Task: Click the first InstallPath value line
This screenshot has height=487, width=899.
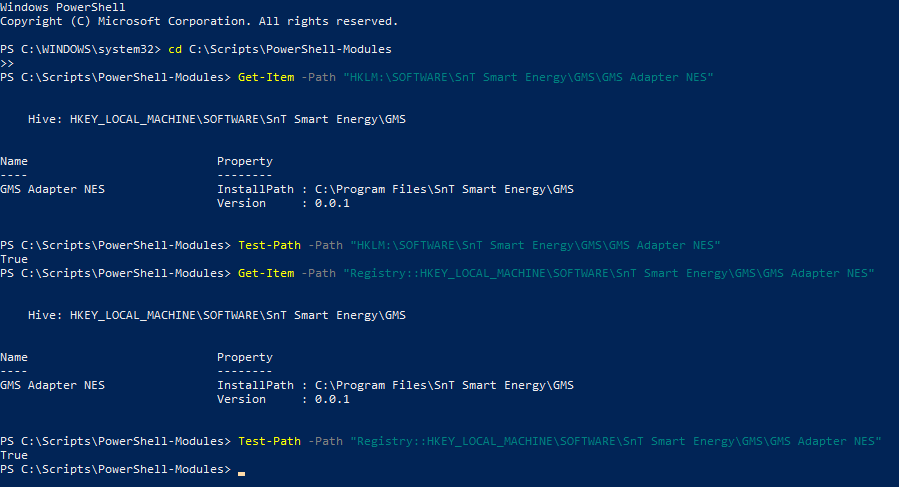Action: (395, 189)
